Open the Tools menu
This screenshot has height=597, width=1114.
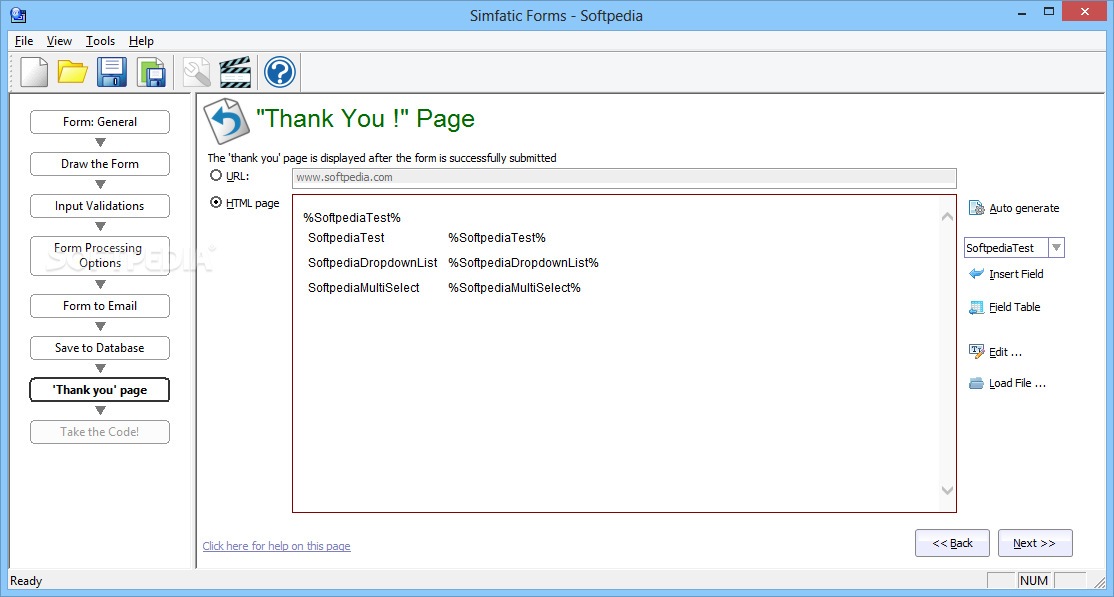(x=100, y=41)
